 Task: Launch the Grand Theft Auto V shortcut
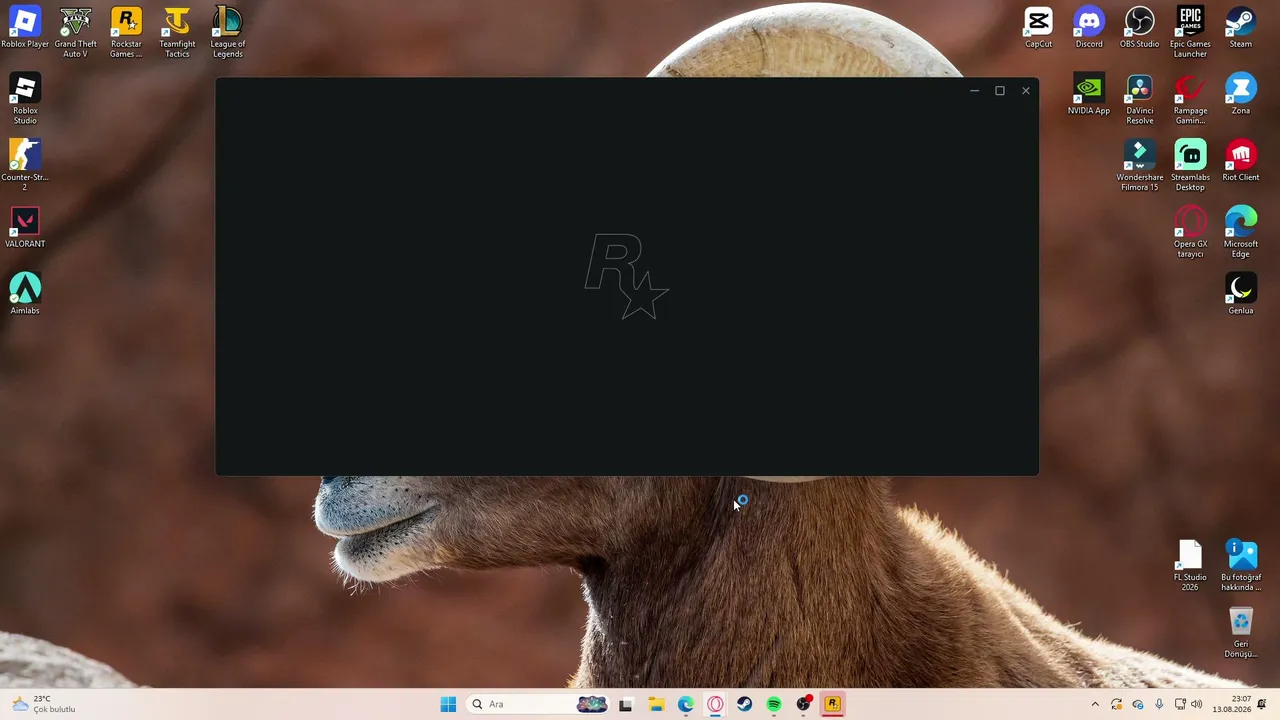tap(76, 33)
